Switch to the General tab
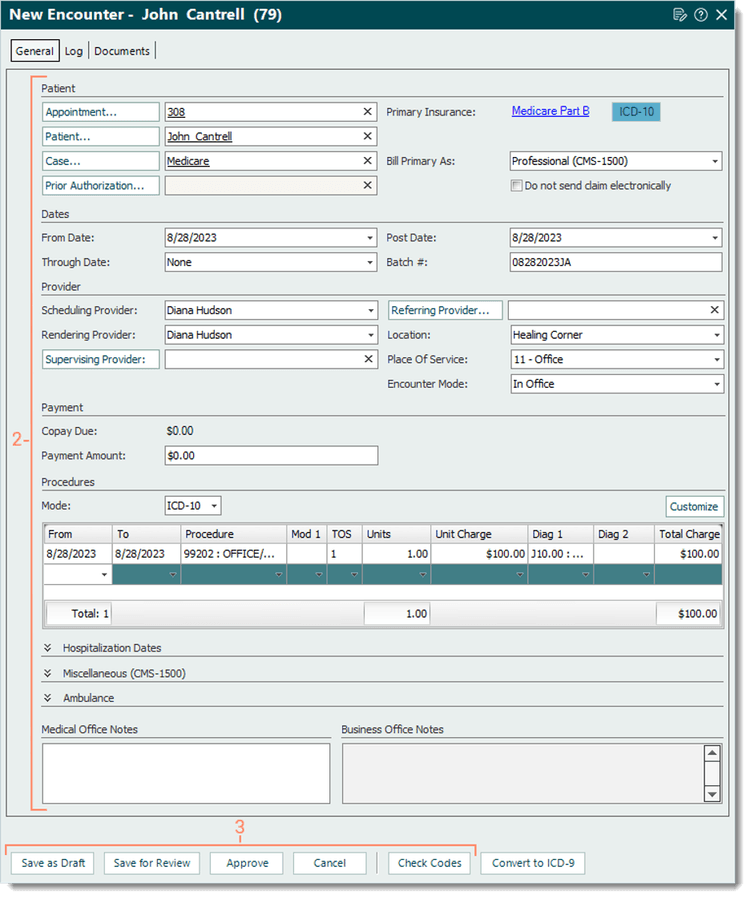The height and width of the screenshot is (899, 750). pyautogui.click(x=35, y=51)
